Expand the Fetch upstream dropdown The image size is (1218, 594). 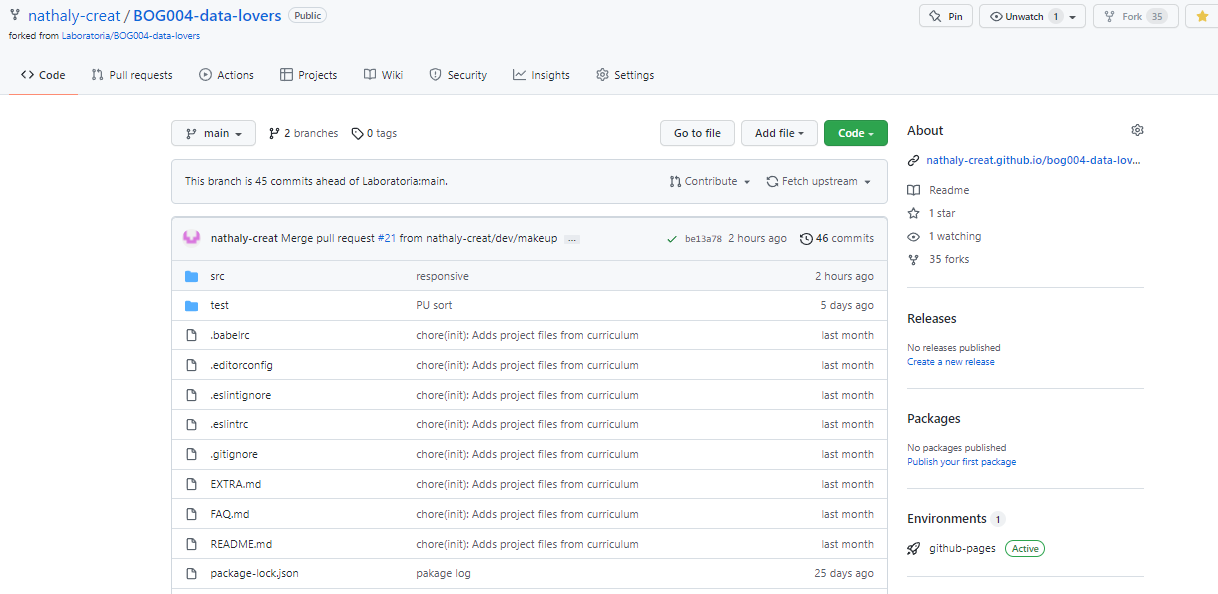pos(819,182)
